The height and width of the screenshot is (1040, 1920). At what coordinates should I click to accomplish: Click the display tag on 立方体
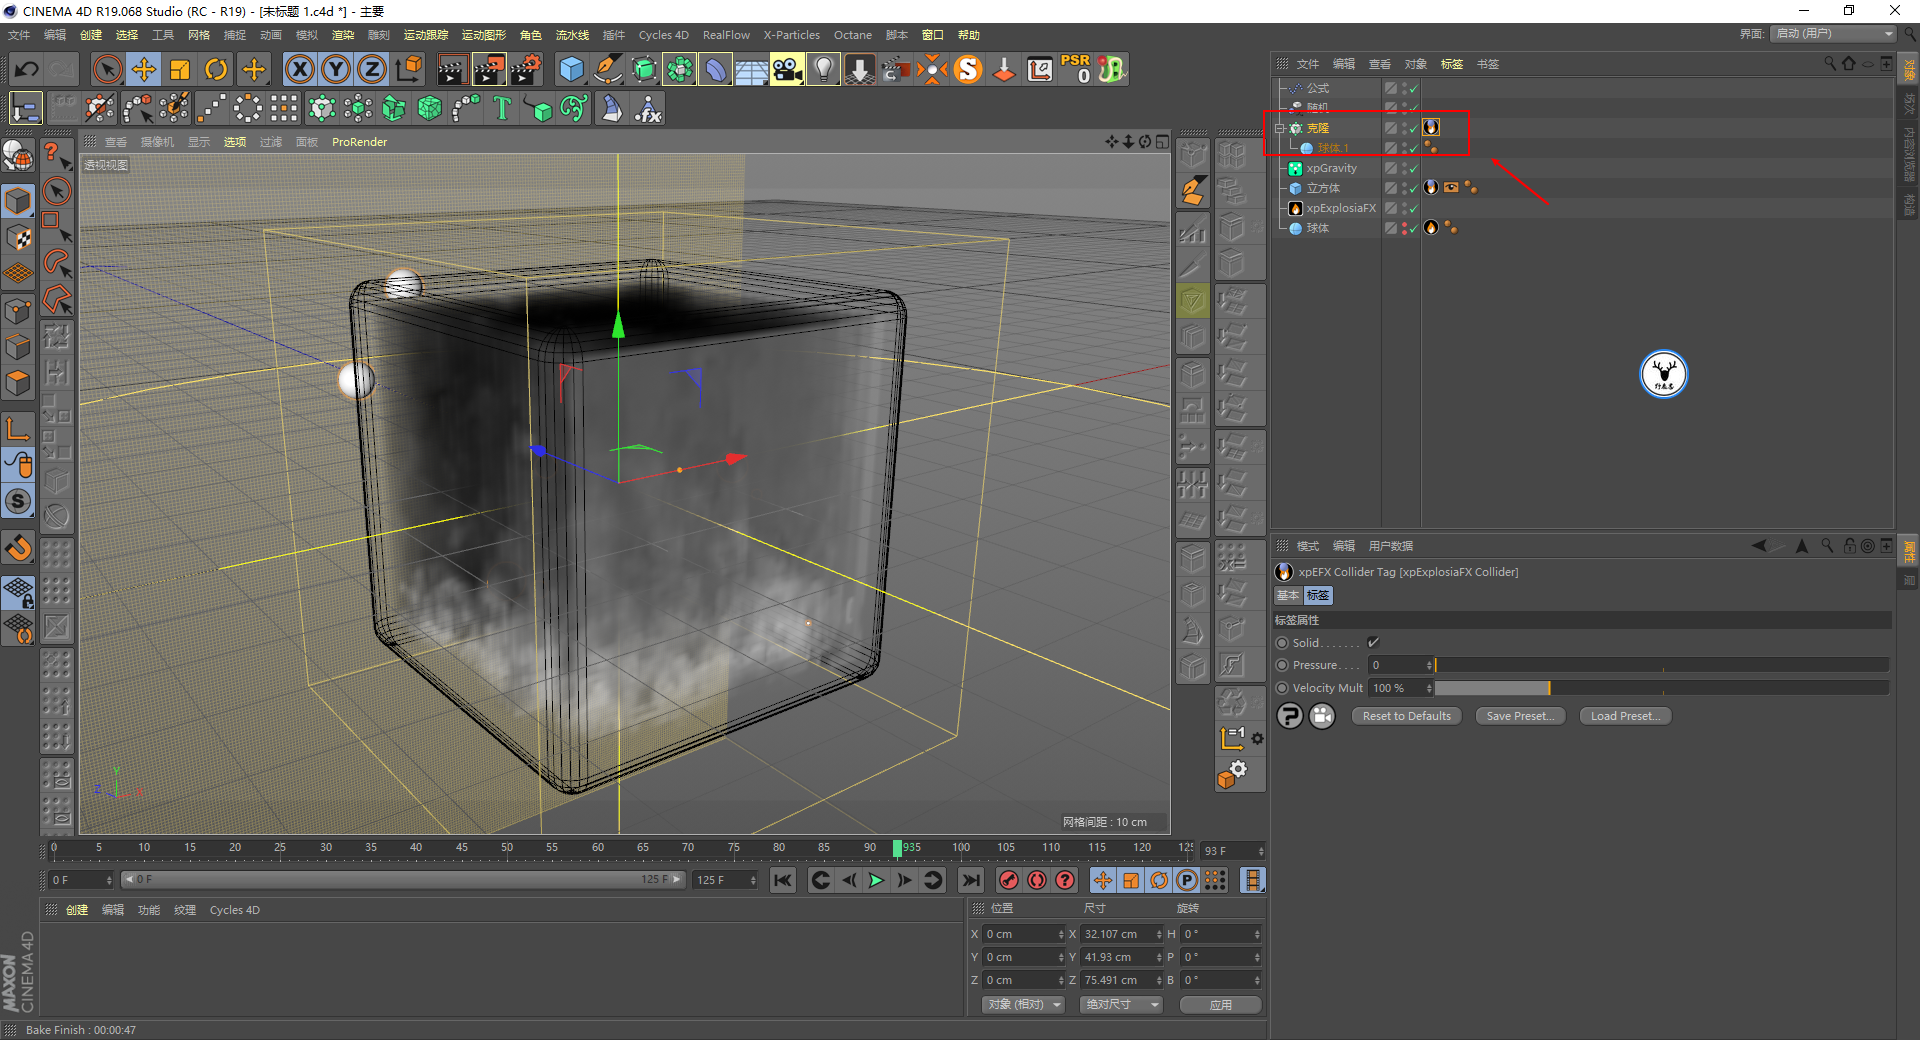pos(1451,187)
